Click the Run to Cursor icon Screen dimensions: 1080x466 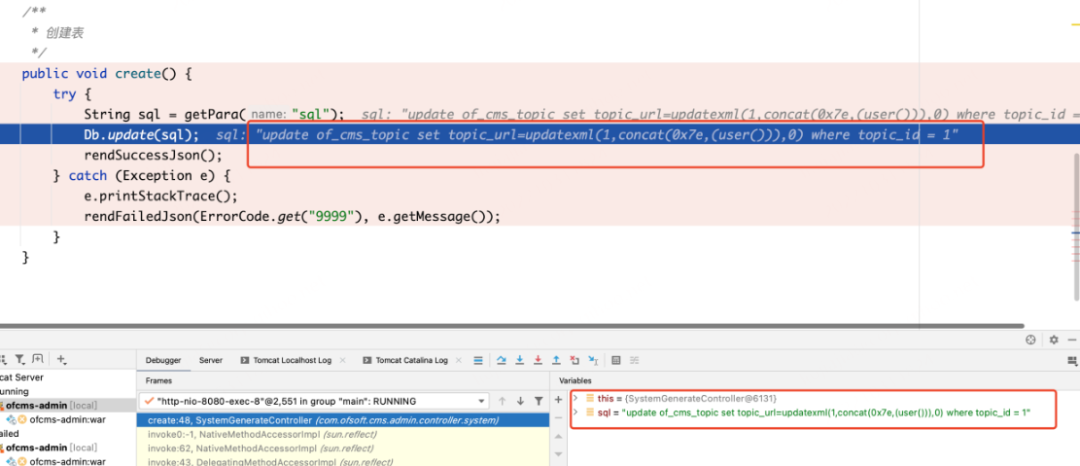click(592, 360)
